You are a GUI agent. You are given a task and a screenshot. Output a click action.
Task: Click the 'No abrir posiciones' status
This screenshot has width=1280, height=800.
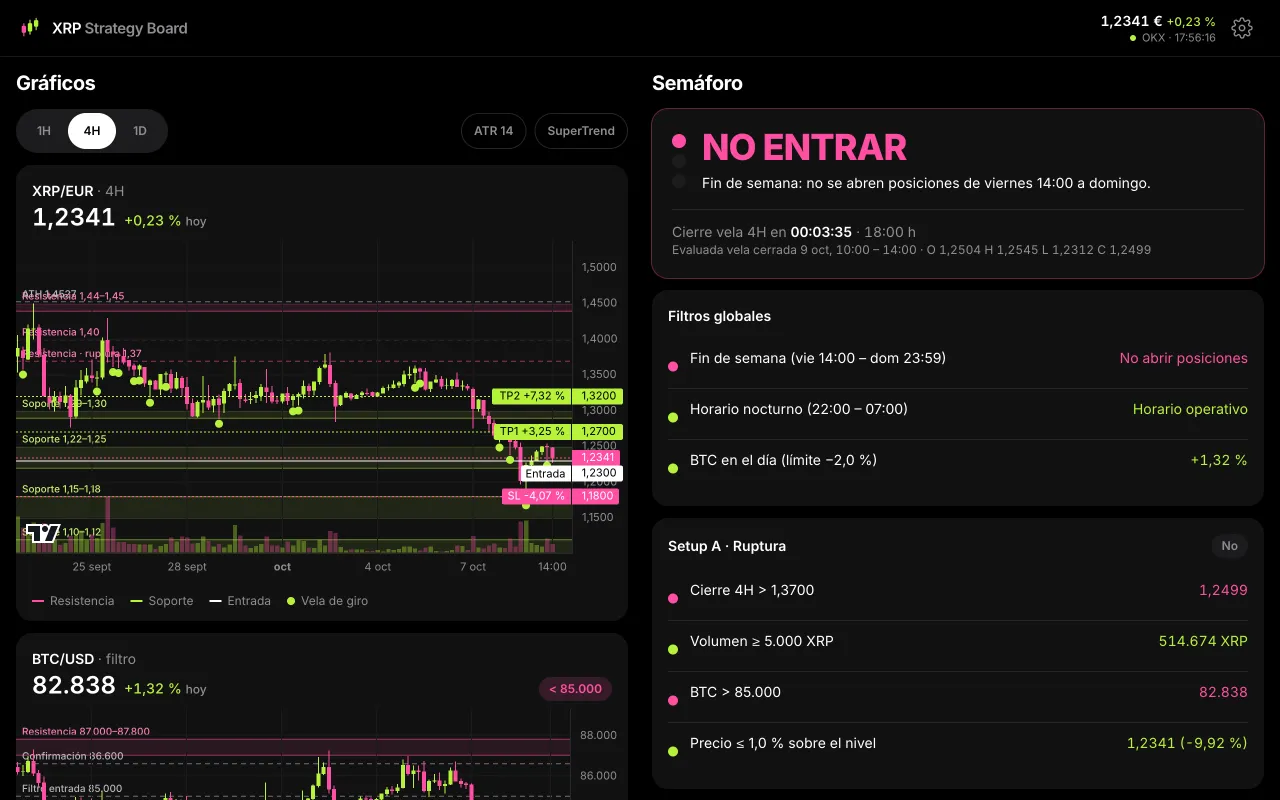click(1184, 358)
